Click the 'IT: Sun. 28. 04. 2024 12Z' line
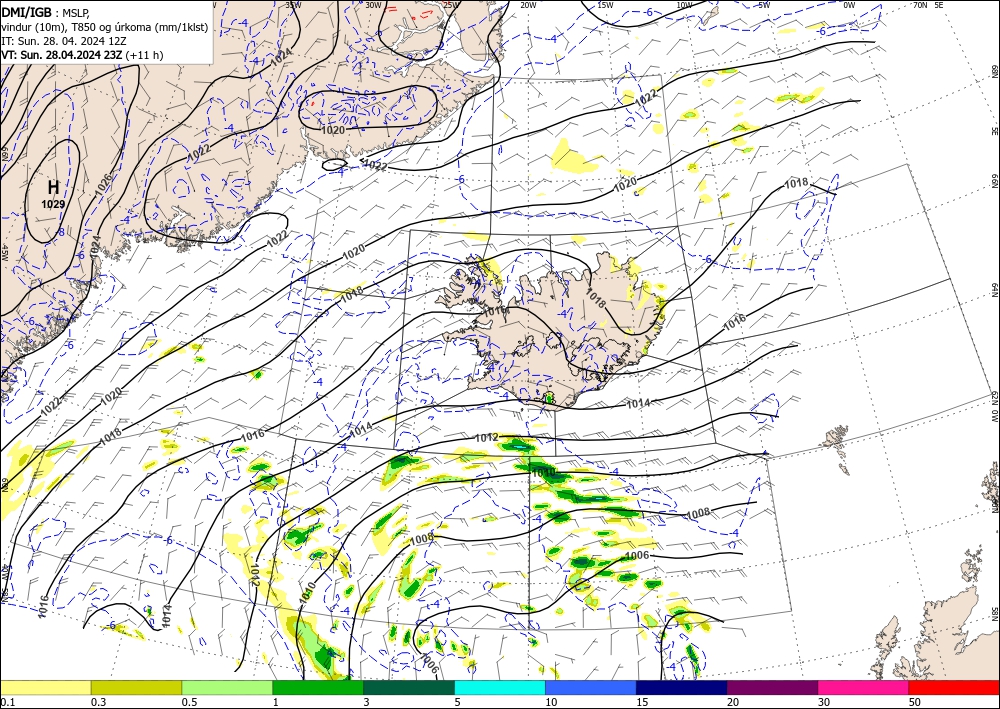The image size is (1000, 709). click(x=64, y=41)
